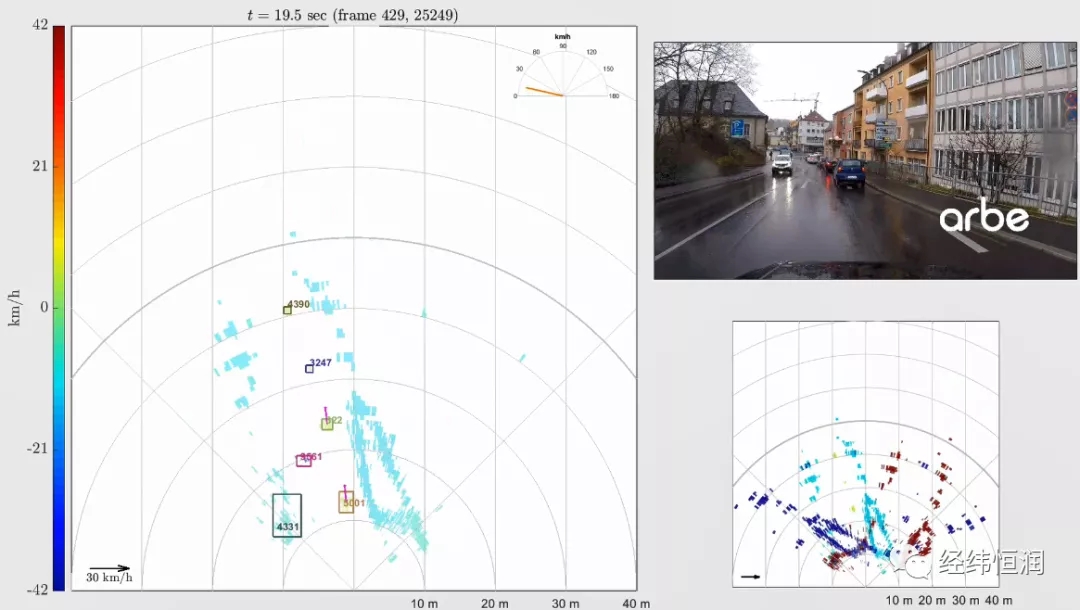
Task: Click the white car in the camera view
Action: point(782,164)
